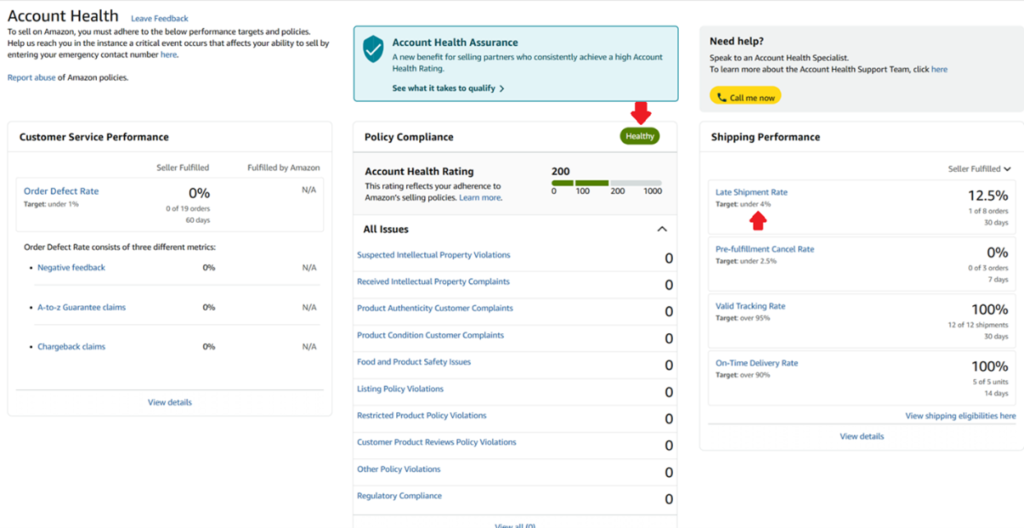This screenshot has width=1024, height=528.
Task: Click the Call me now button
Action: 745,97
